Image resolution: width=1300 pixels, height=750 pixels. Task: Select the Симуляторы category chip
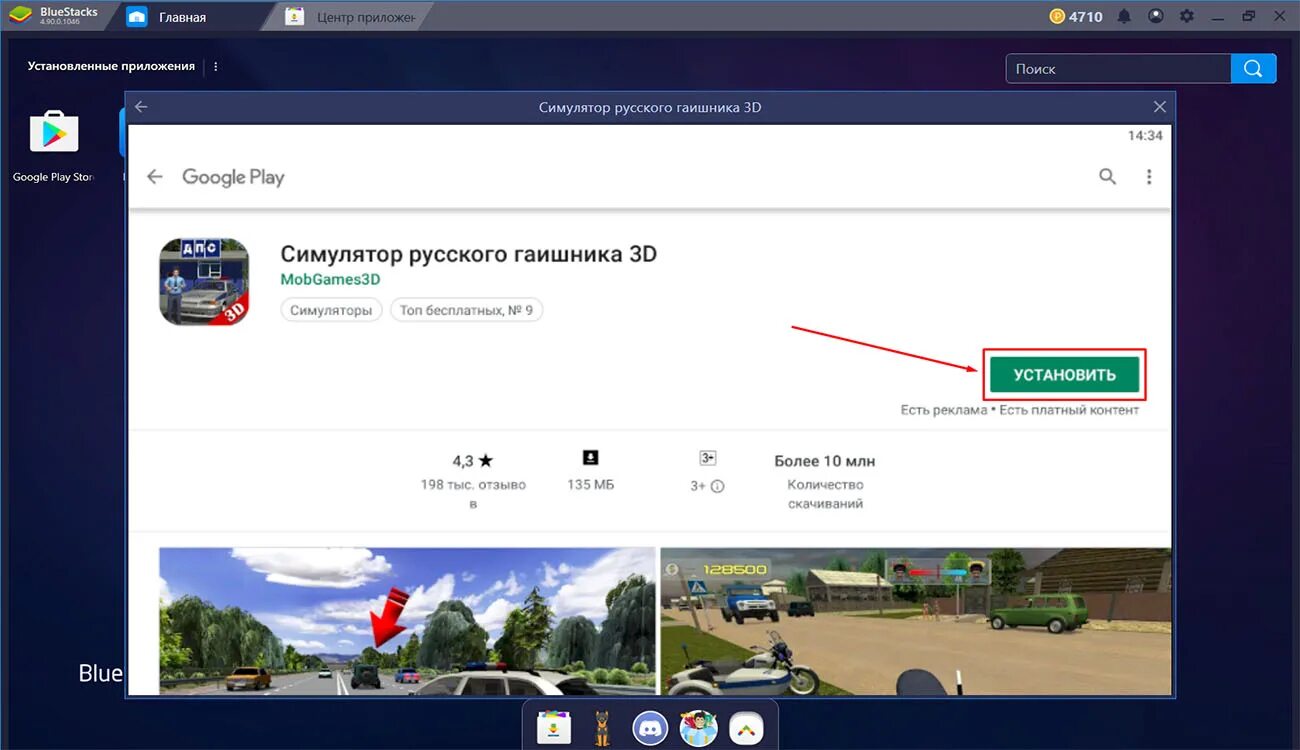[x=331, y=310]
